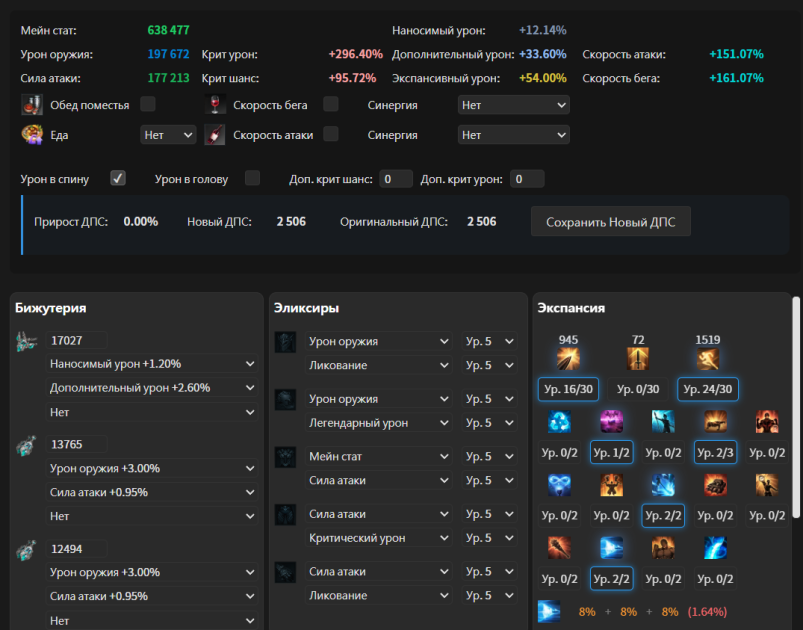Click the Ур. 16/30 level button

tap(568, 389)
